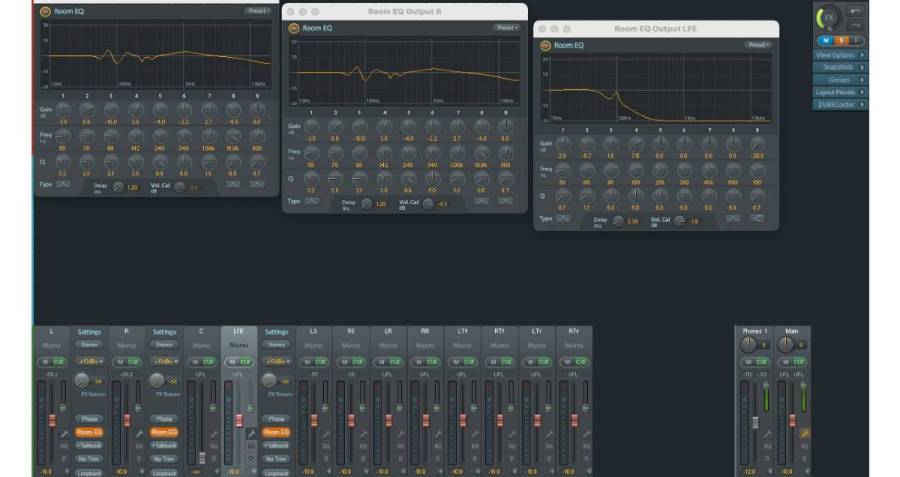
Task: Toggle Room EQ power button in Output LFE window
Action: coord(545,45)
